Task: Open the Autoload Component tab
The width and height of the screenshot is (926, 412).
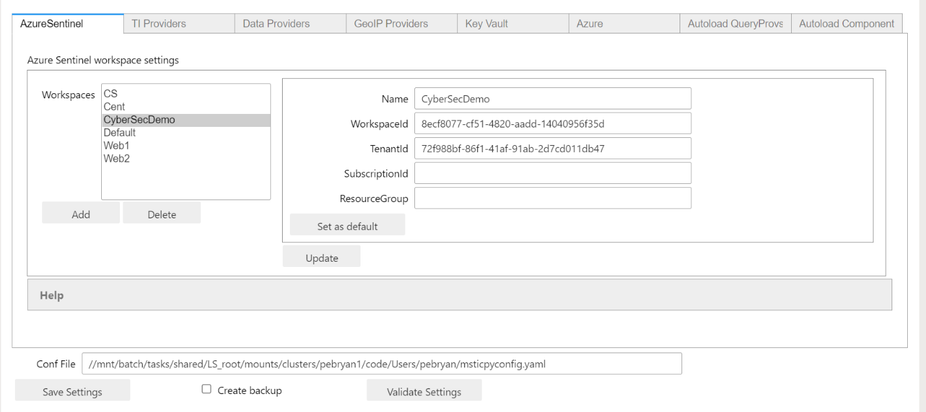Action: tap(846, 24)
